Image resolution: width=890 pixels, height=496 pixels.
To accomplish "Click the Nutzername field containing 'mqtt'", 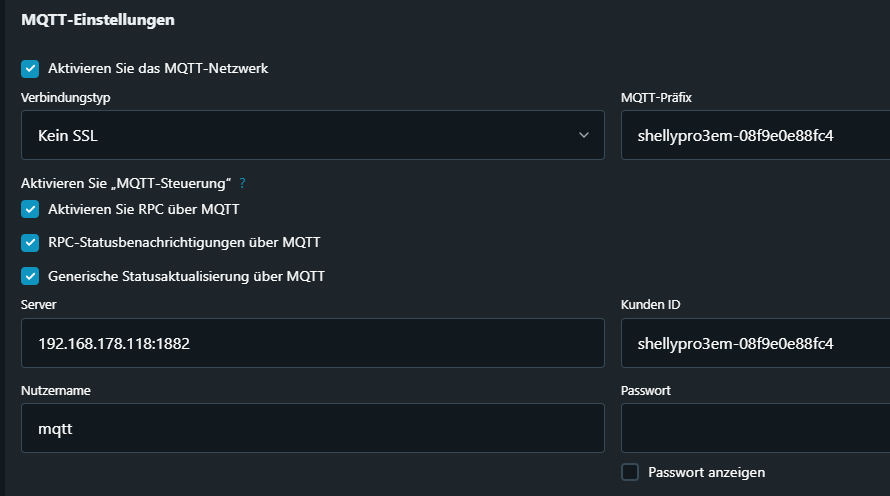I will tap(312, 428).
